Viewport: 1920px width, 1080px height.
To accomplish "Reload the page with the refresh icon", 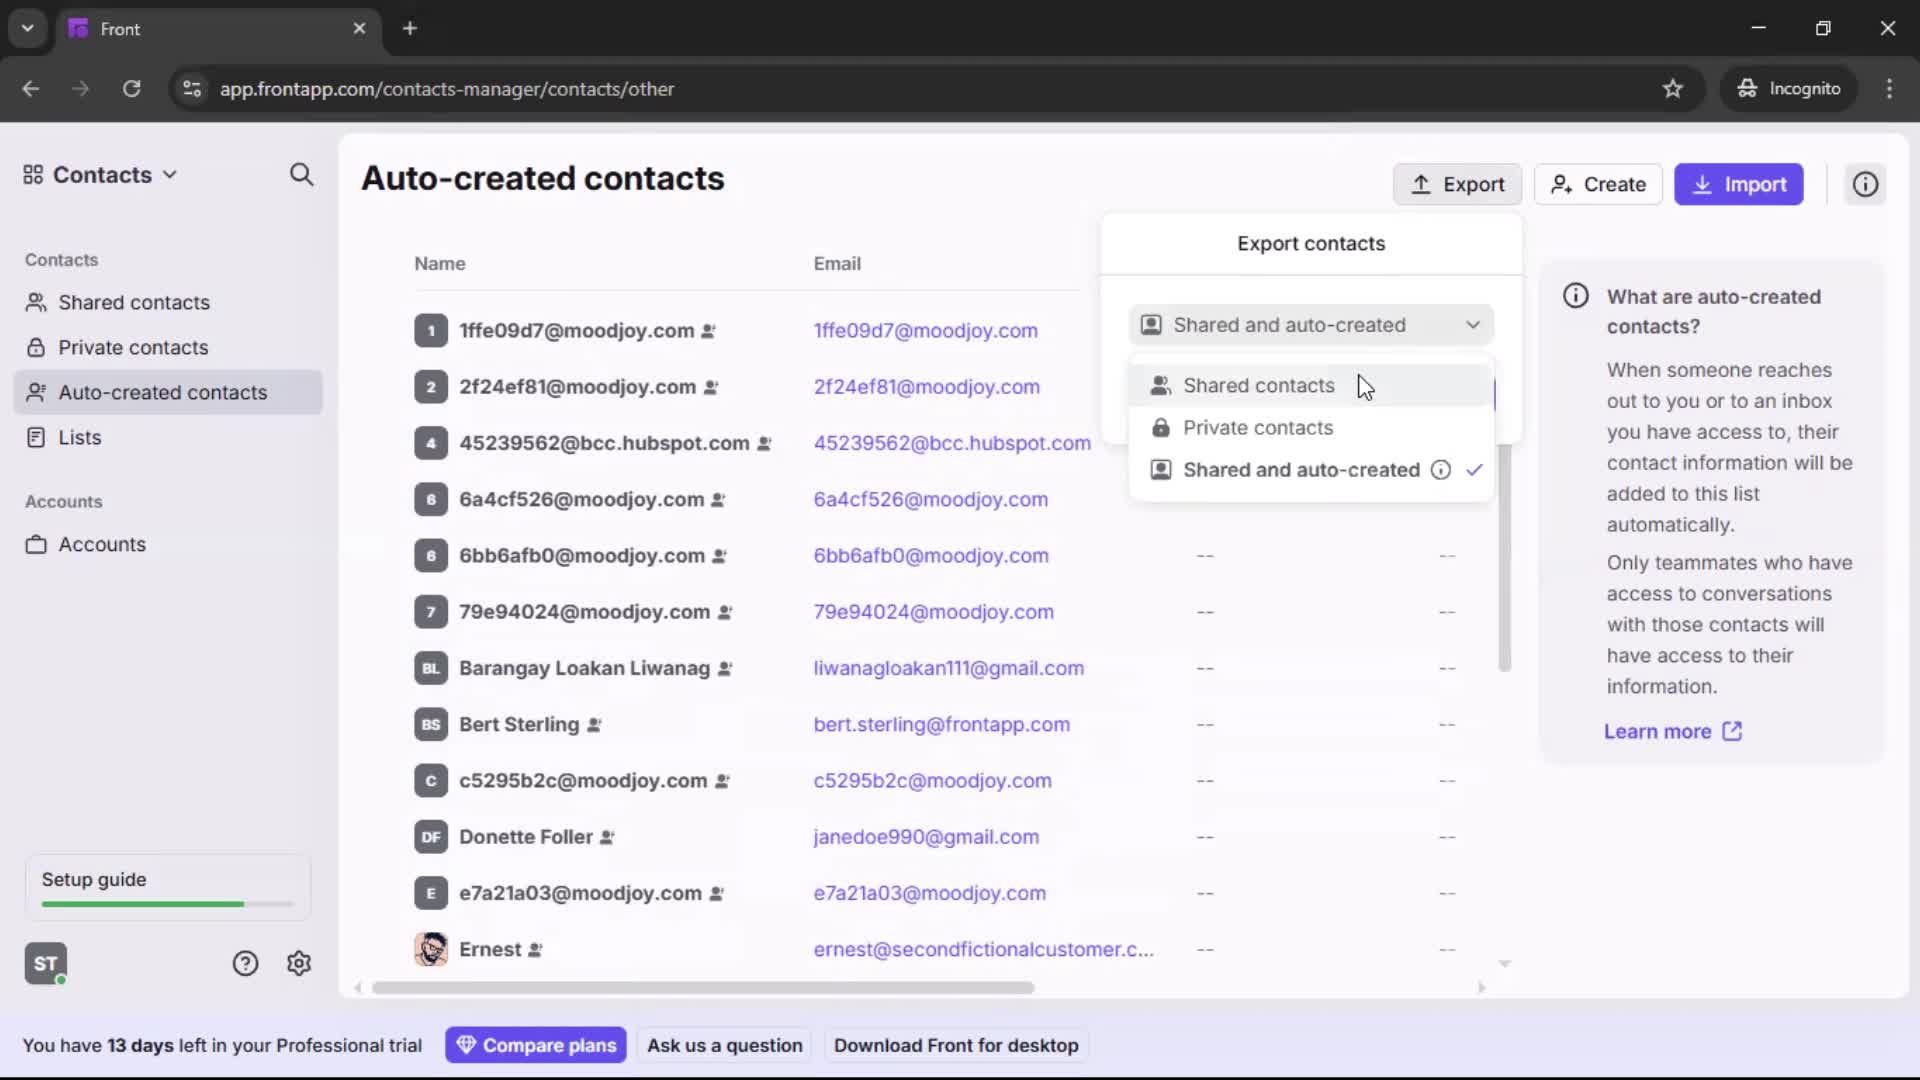I will [131, 88].
